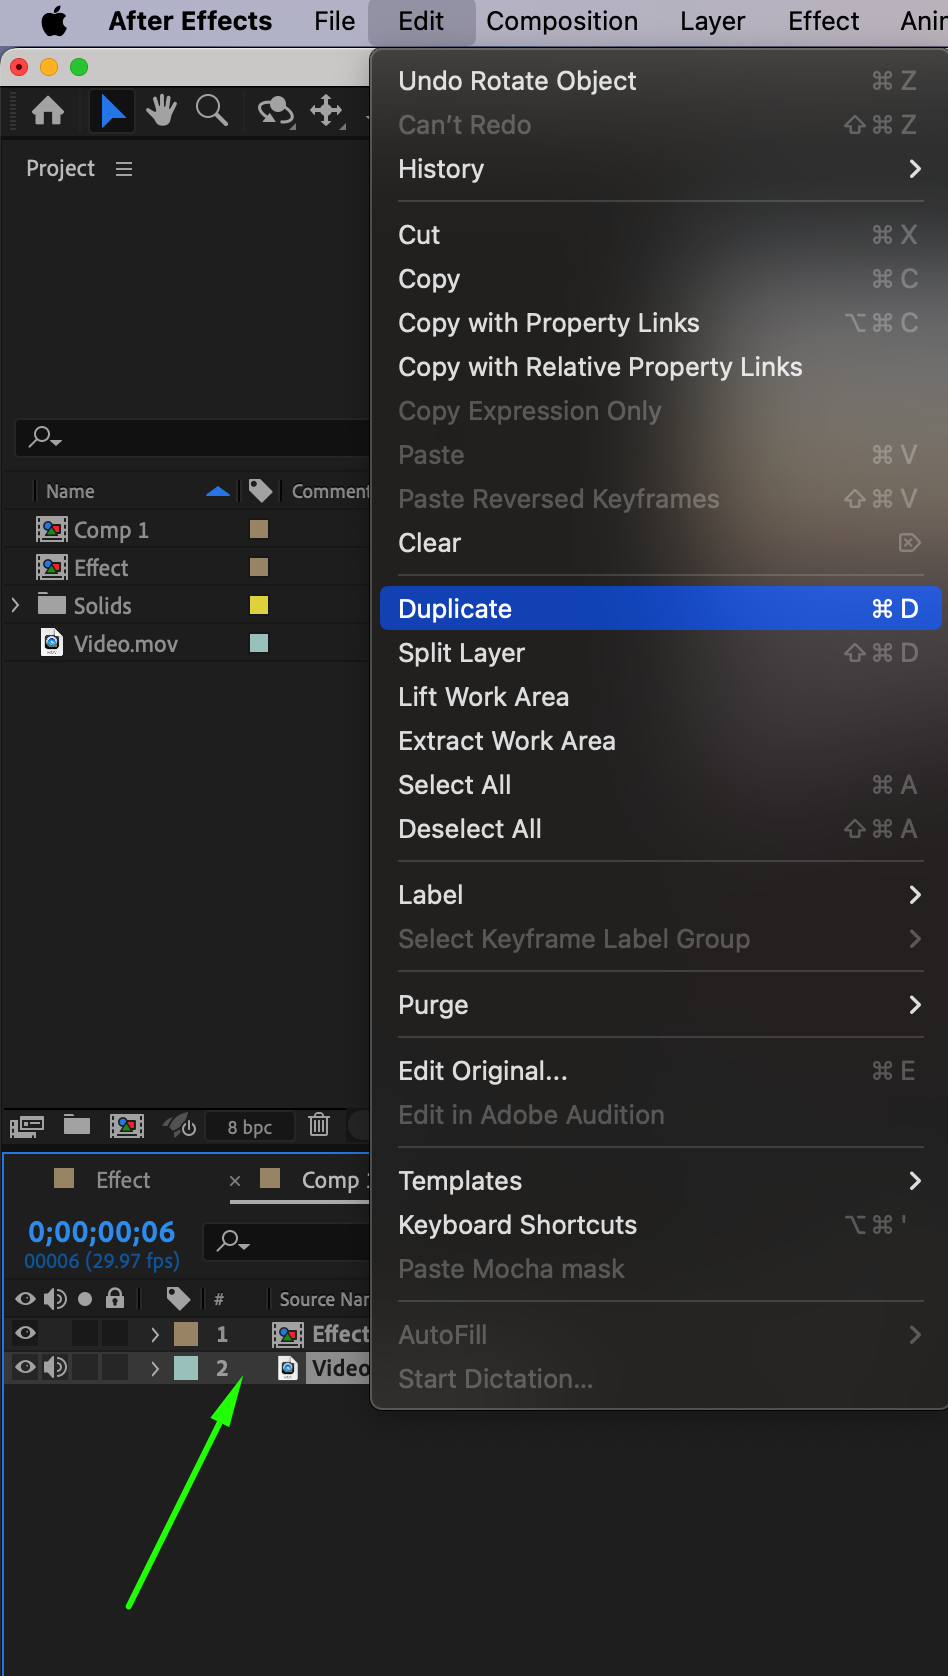Click the Home icon in toolbar

pos(48,110)
